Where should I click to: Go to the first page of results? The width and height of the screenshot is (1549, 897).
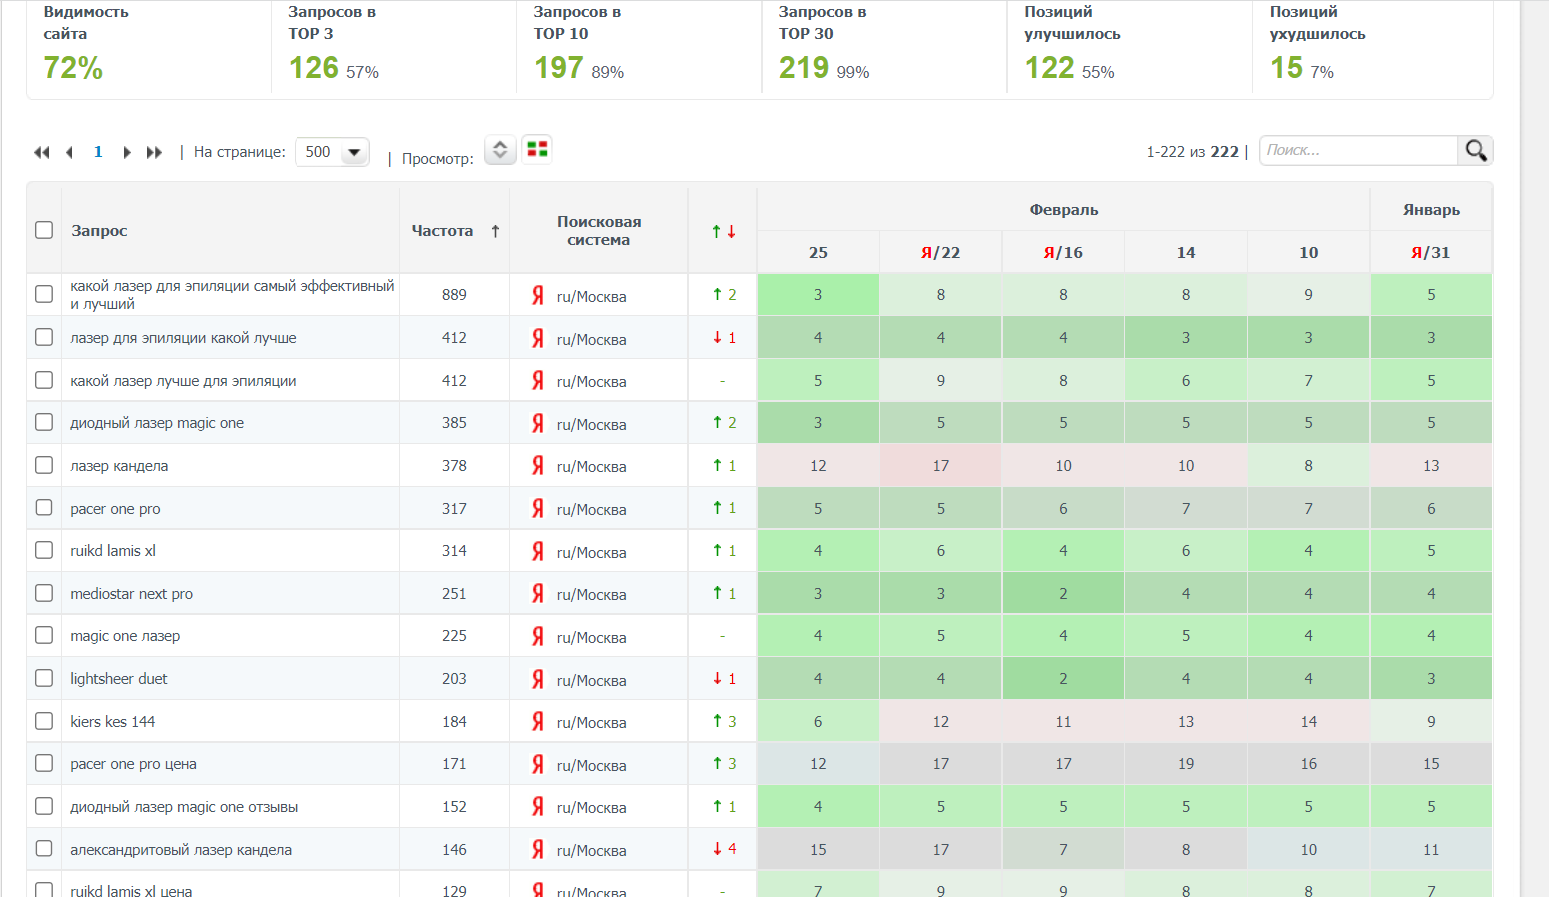click(x=42, y=152)
